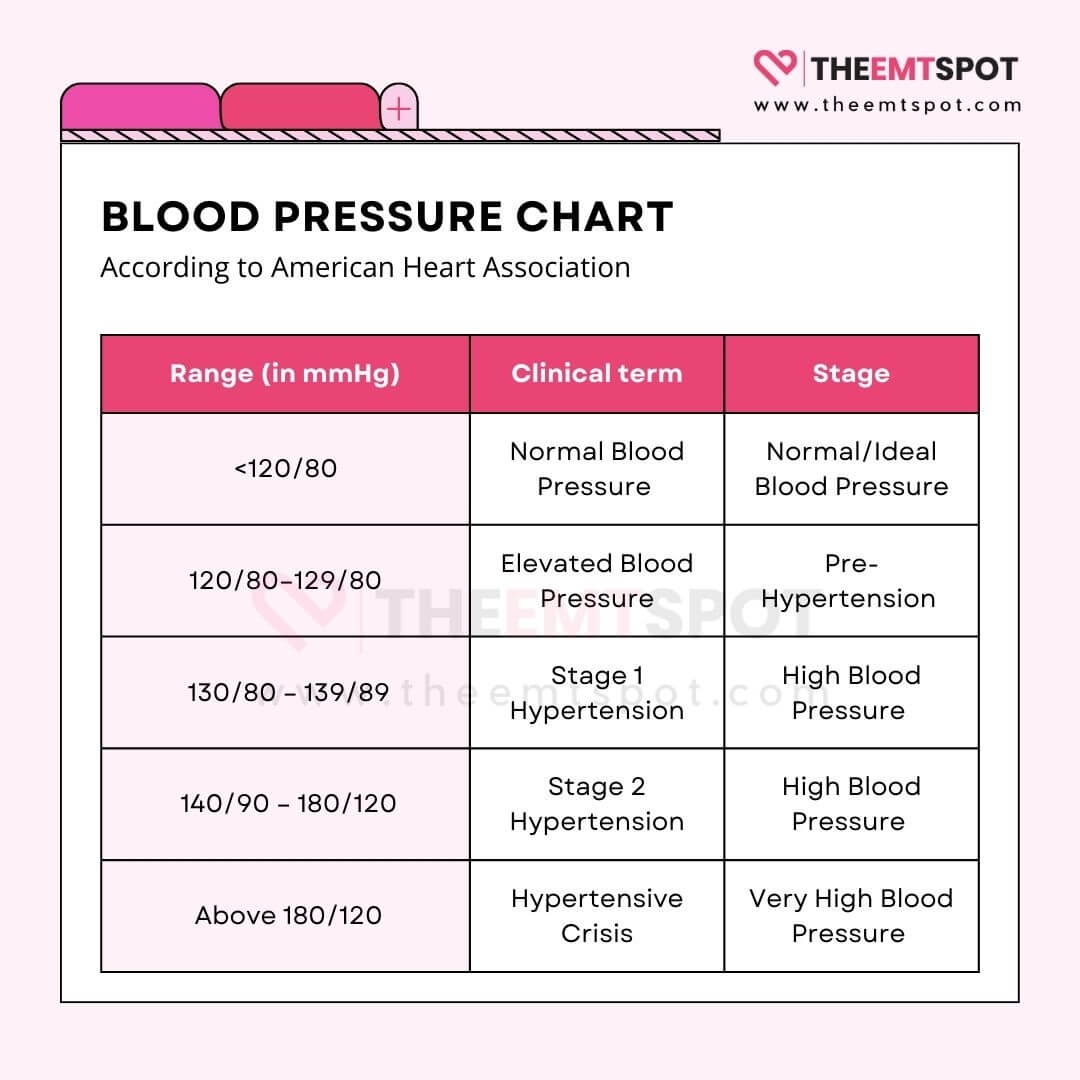Select the Stage 2 Hypertension cell

pyautogui.click(x=597, y=804)
